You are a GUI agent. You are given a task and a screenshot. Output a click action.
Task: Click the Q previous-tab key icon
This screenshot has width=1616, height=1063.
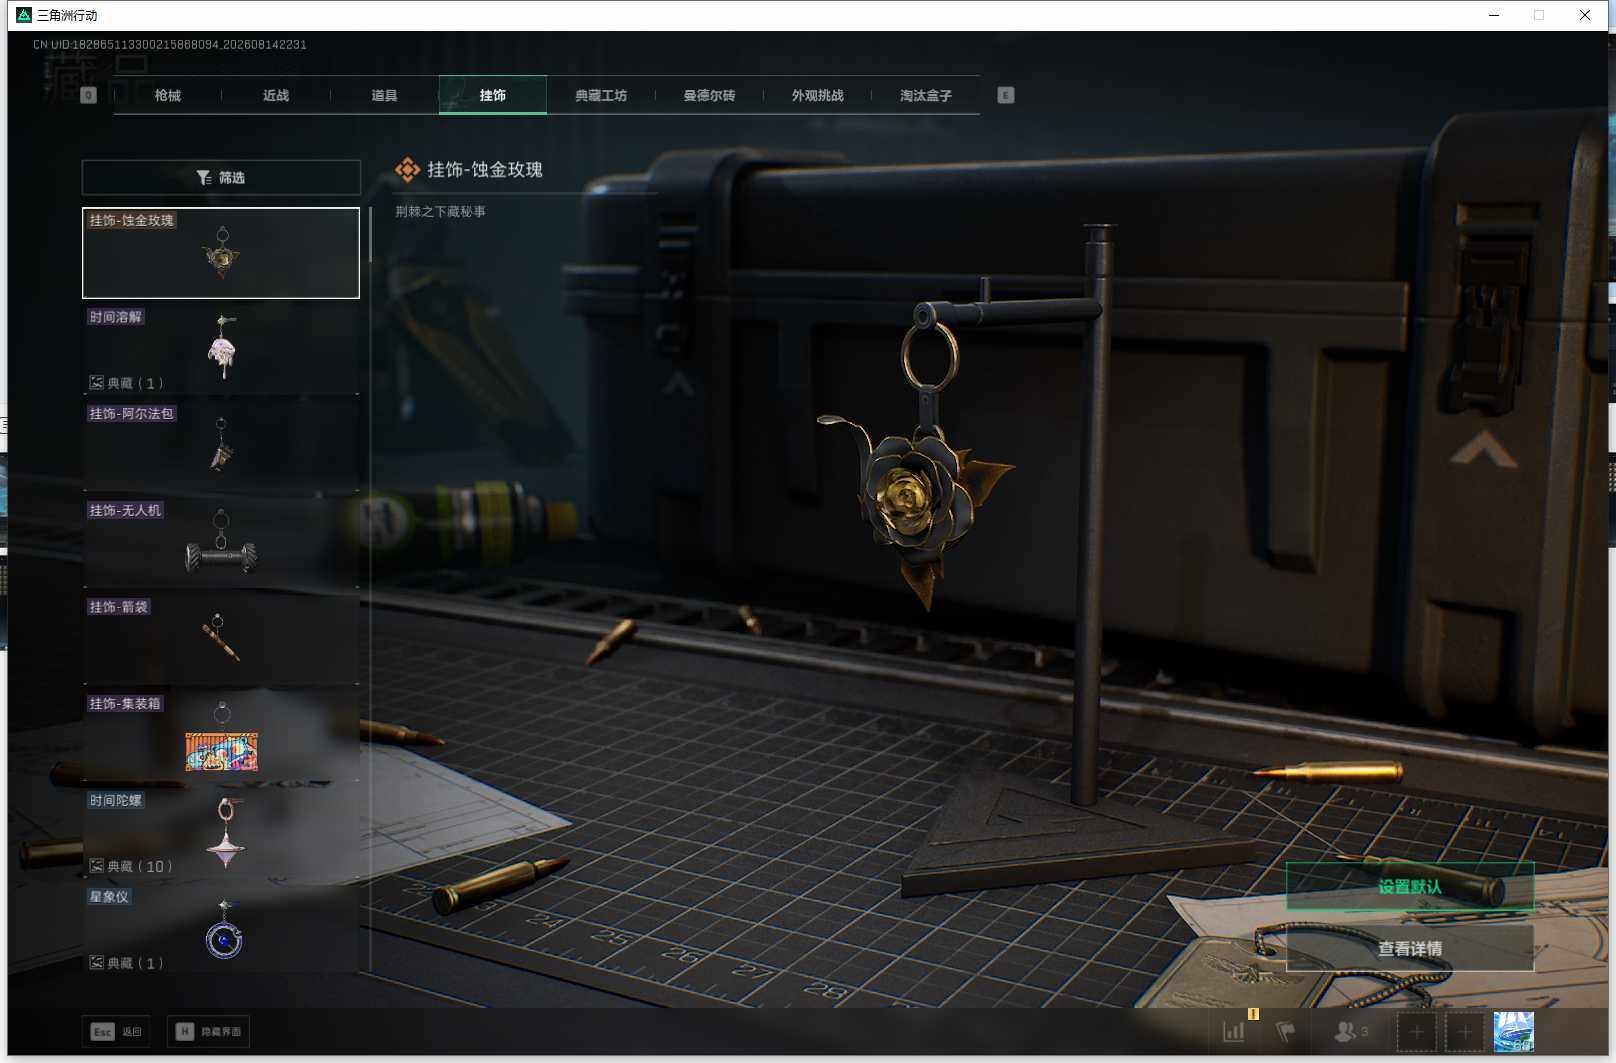tap(89, 95)
